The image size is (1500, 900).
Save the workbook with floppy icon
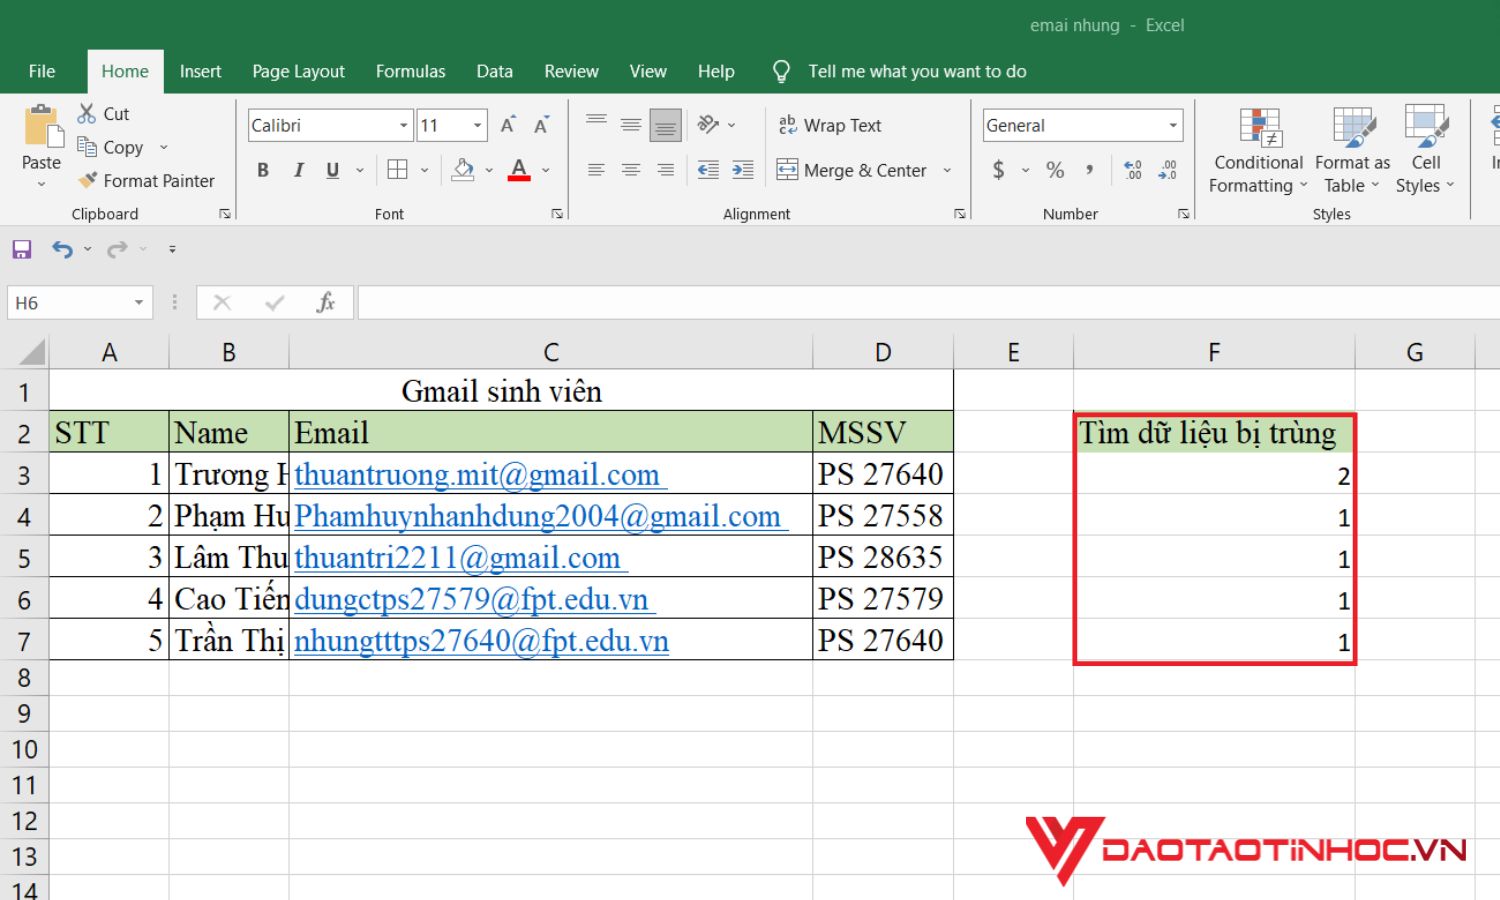pos(22,249)
